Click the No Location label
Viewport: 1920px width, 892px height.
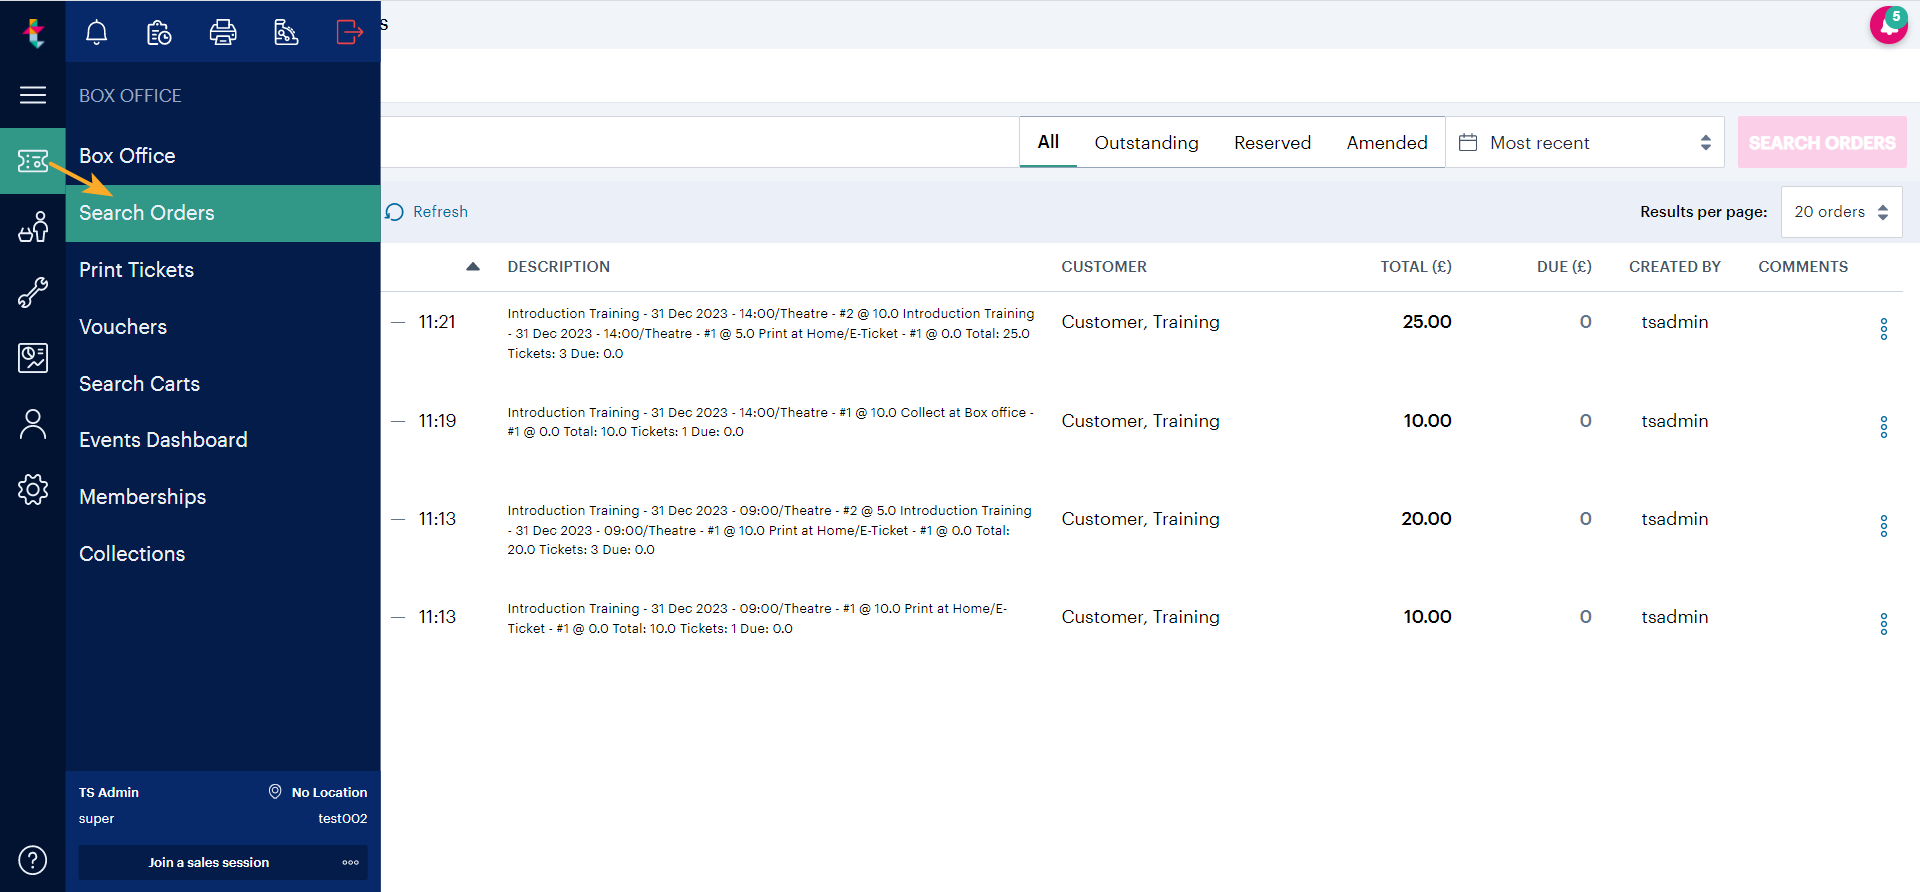click(x=329, y=792)
